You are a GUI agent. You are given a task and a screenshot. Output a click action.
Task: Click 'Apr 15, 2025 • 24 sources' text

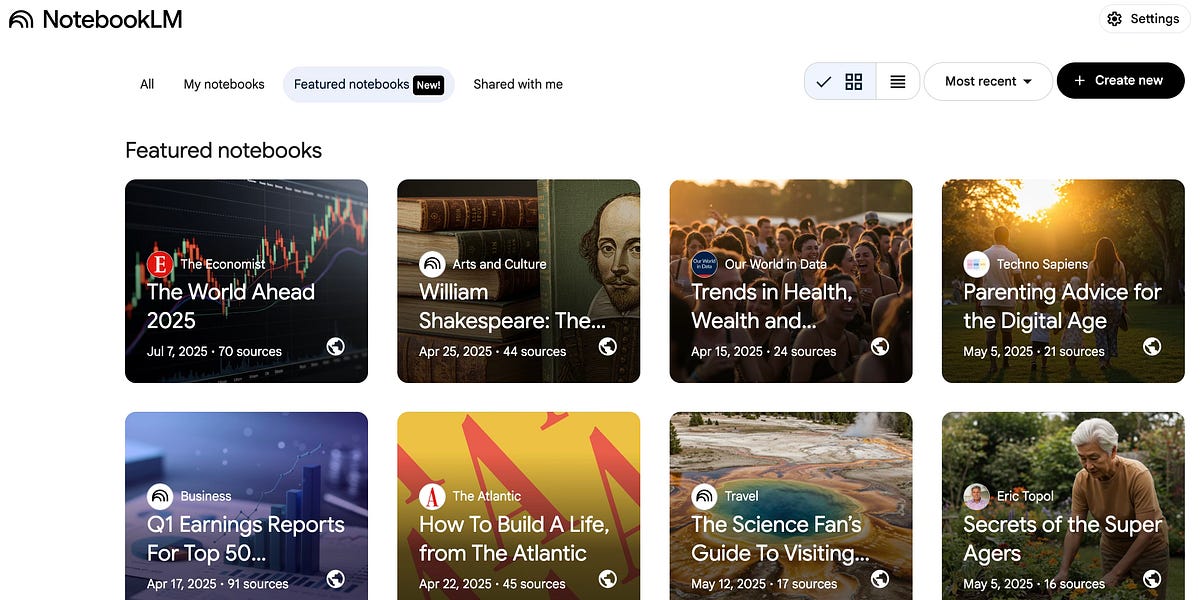click(763, 351)
